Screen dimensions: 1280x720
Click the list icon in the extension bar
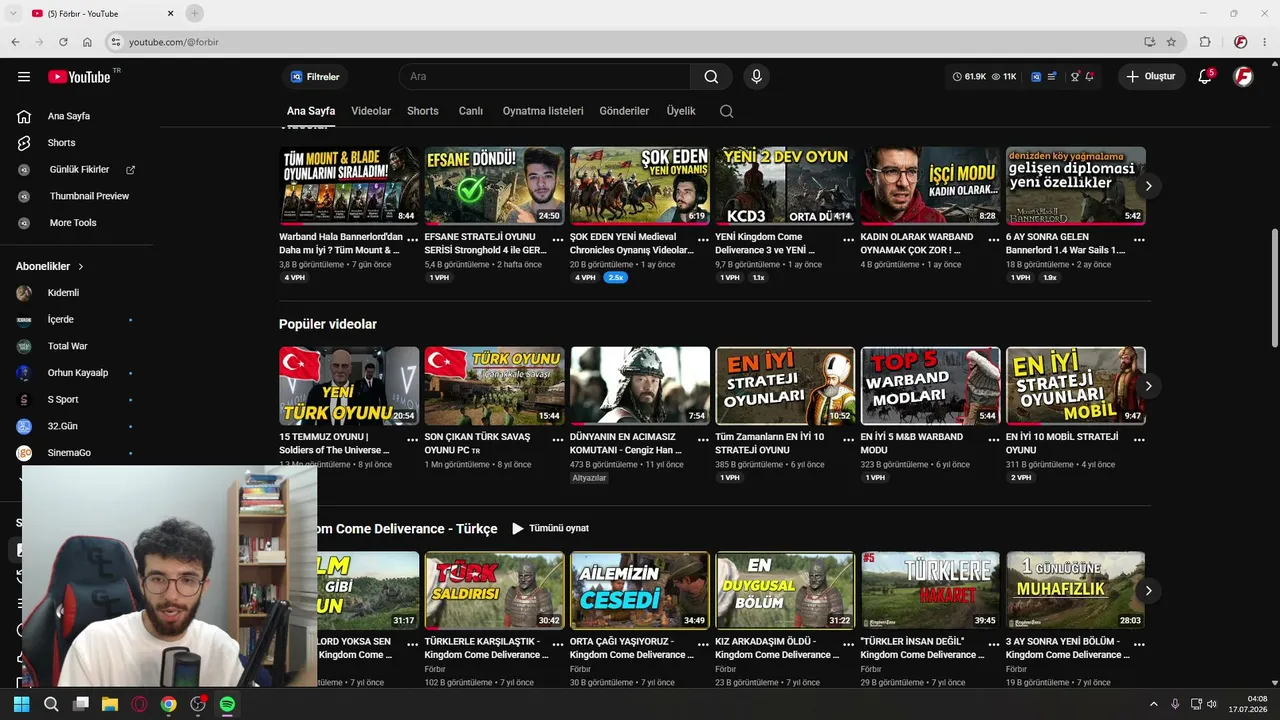pos(1051,77)
